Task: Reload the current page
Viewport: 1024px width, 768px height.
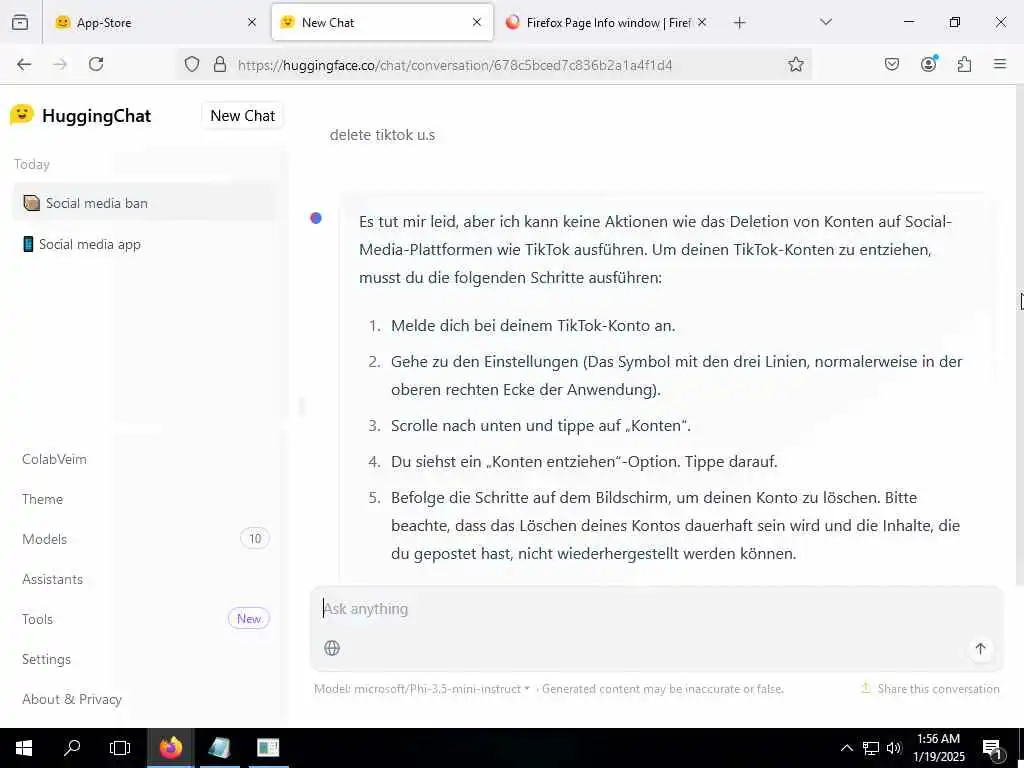Action: tap(96, 64)
